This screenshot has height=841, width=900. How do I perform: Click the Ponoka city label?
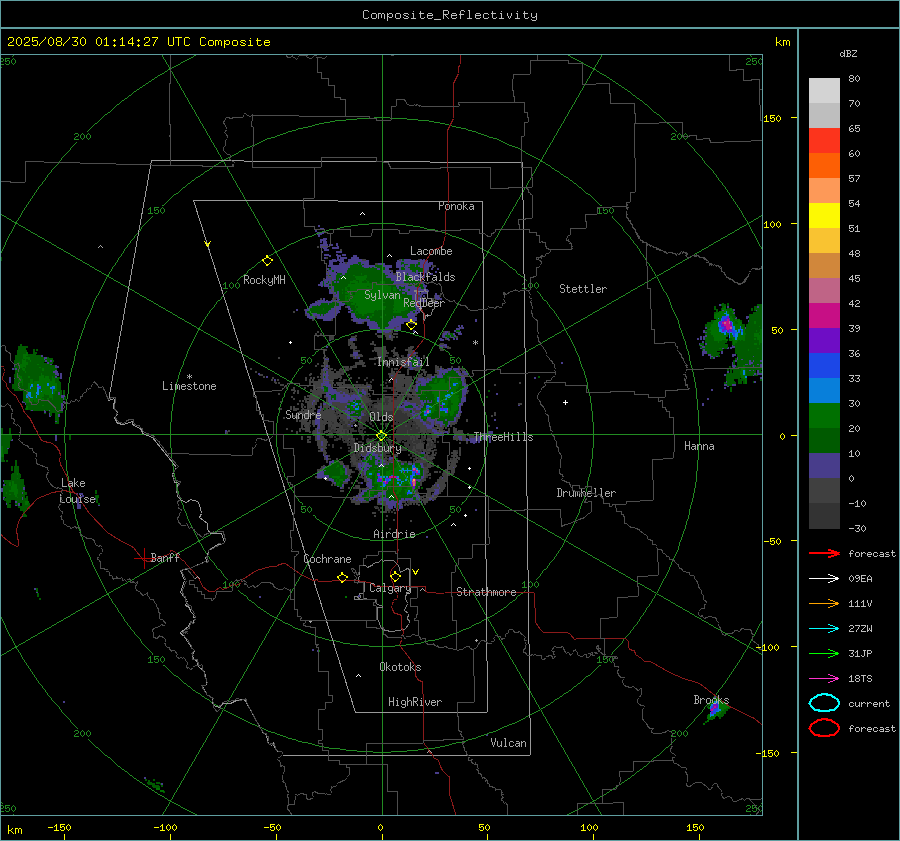pyautogui.click(x=456, y=206)
